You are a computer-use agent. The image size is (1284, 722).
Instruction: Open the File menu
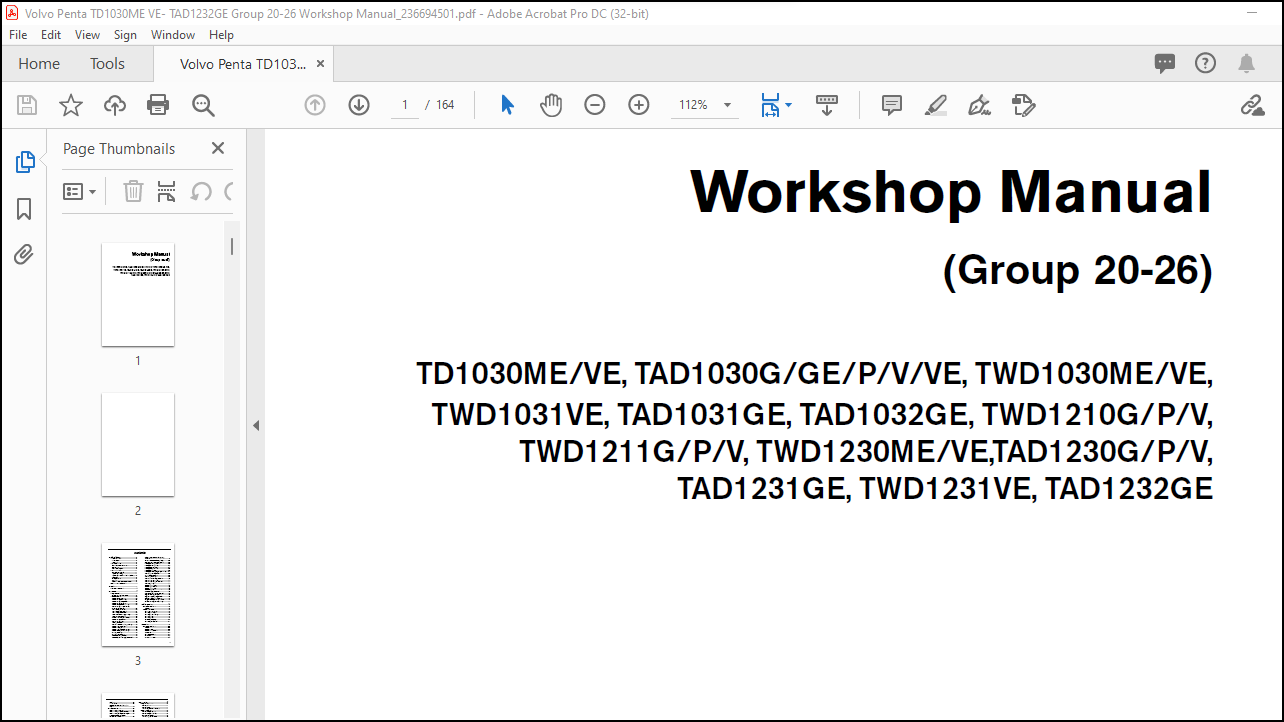click(x=18, y=34)
